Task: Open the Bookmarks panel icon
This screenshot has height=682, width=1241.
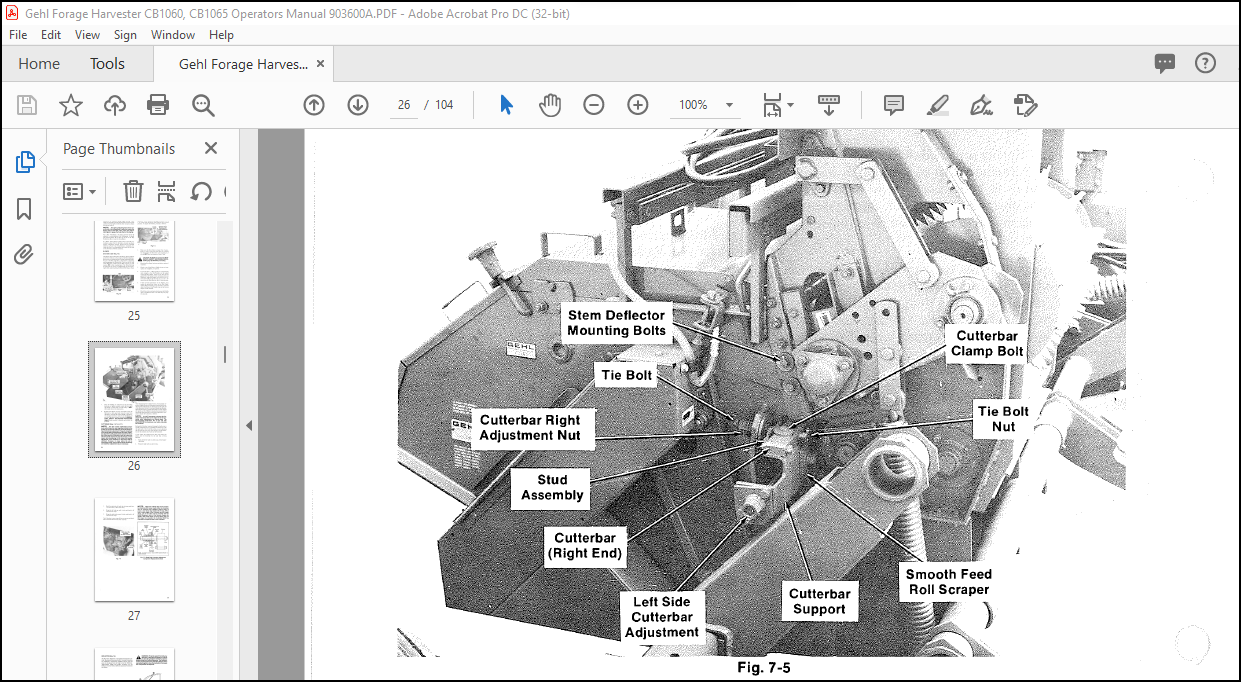Action: [x=25, y=209]
